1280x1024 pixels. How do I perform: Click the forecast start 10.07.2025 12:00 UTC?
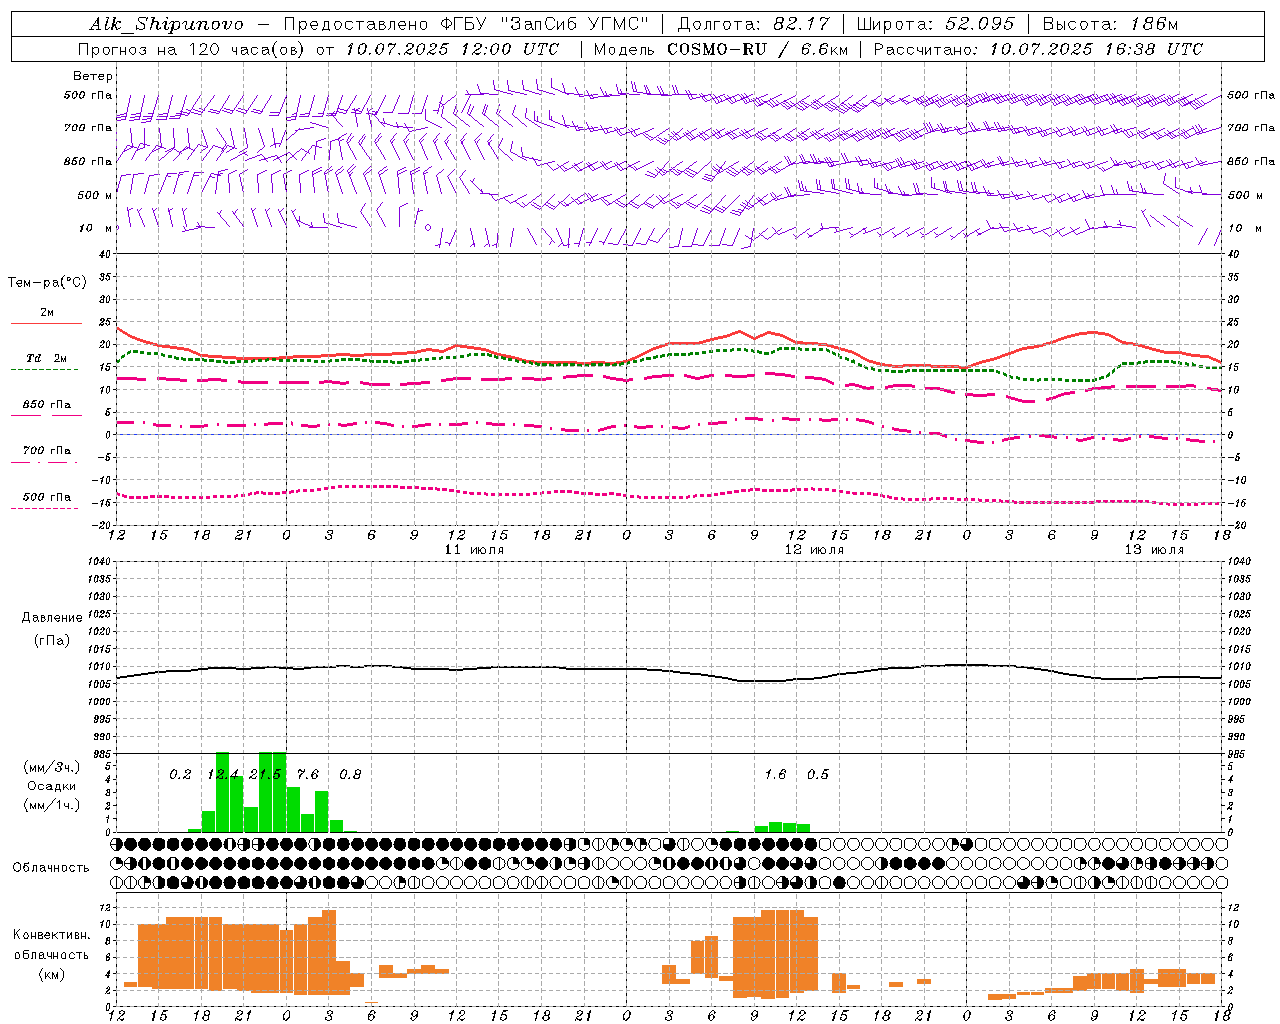[x=452, y=49]
